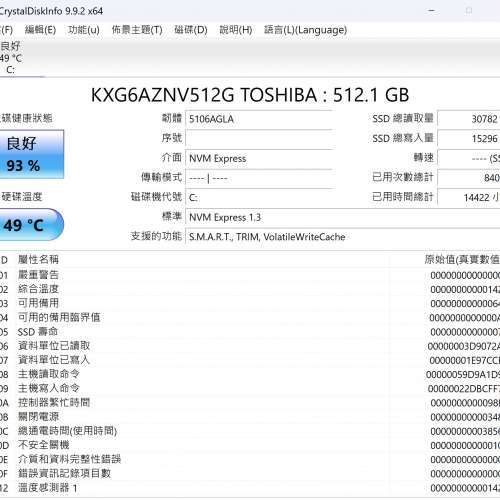Screen dimensions: 500x500
Task: Click the 硬碟溫度 label
Action: [22, 197]
